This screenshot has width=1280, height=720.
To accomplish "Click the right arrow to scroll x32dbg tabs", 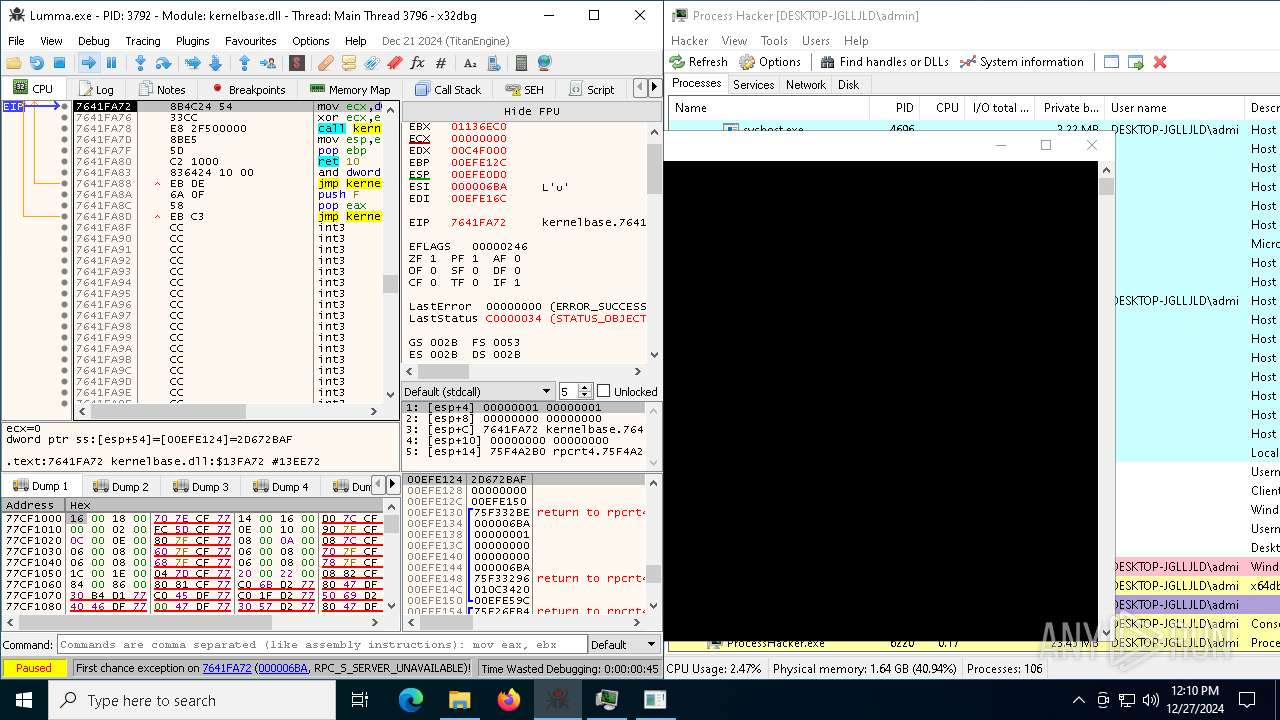I will point(655,88).
